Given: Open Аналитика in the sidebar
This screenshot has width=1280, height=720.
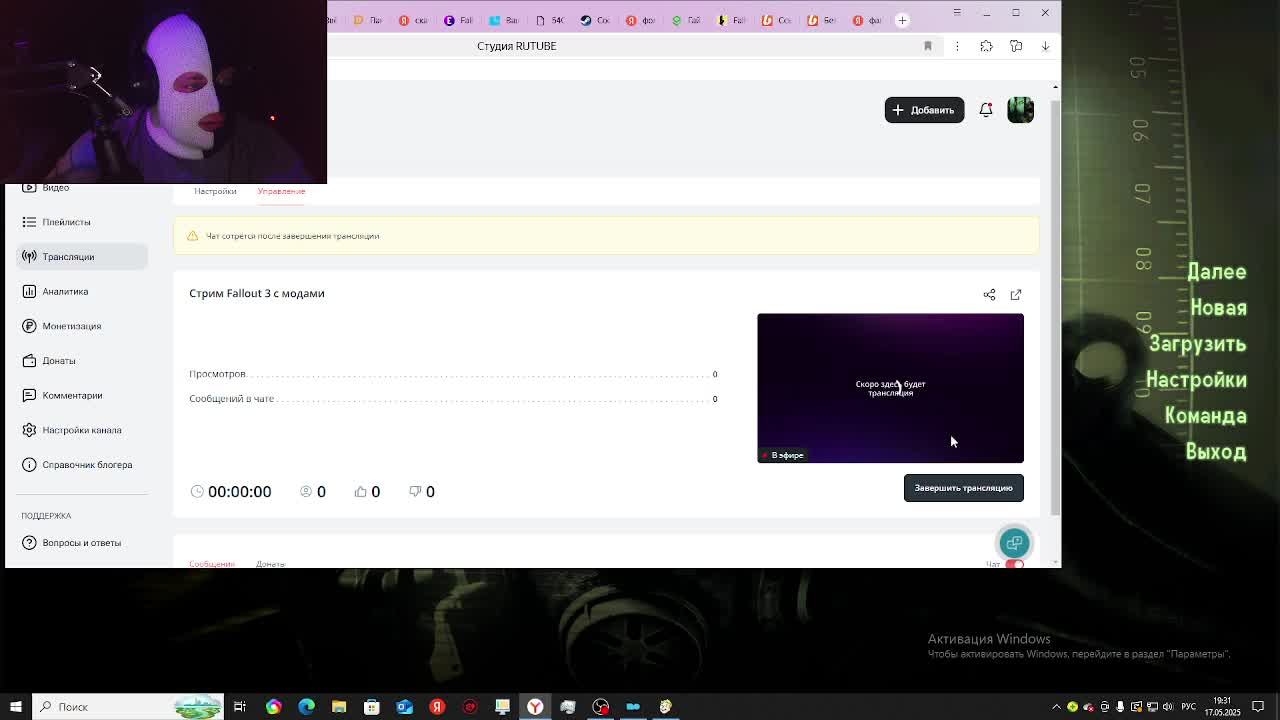Looking at the screenshot, I should [81, 291].
